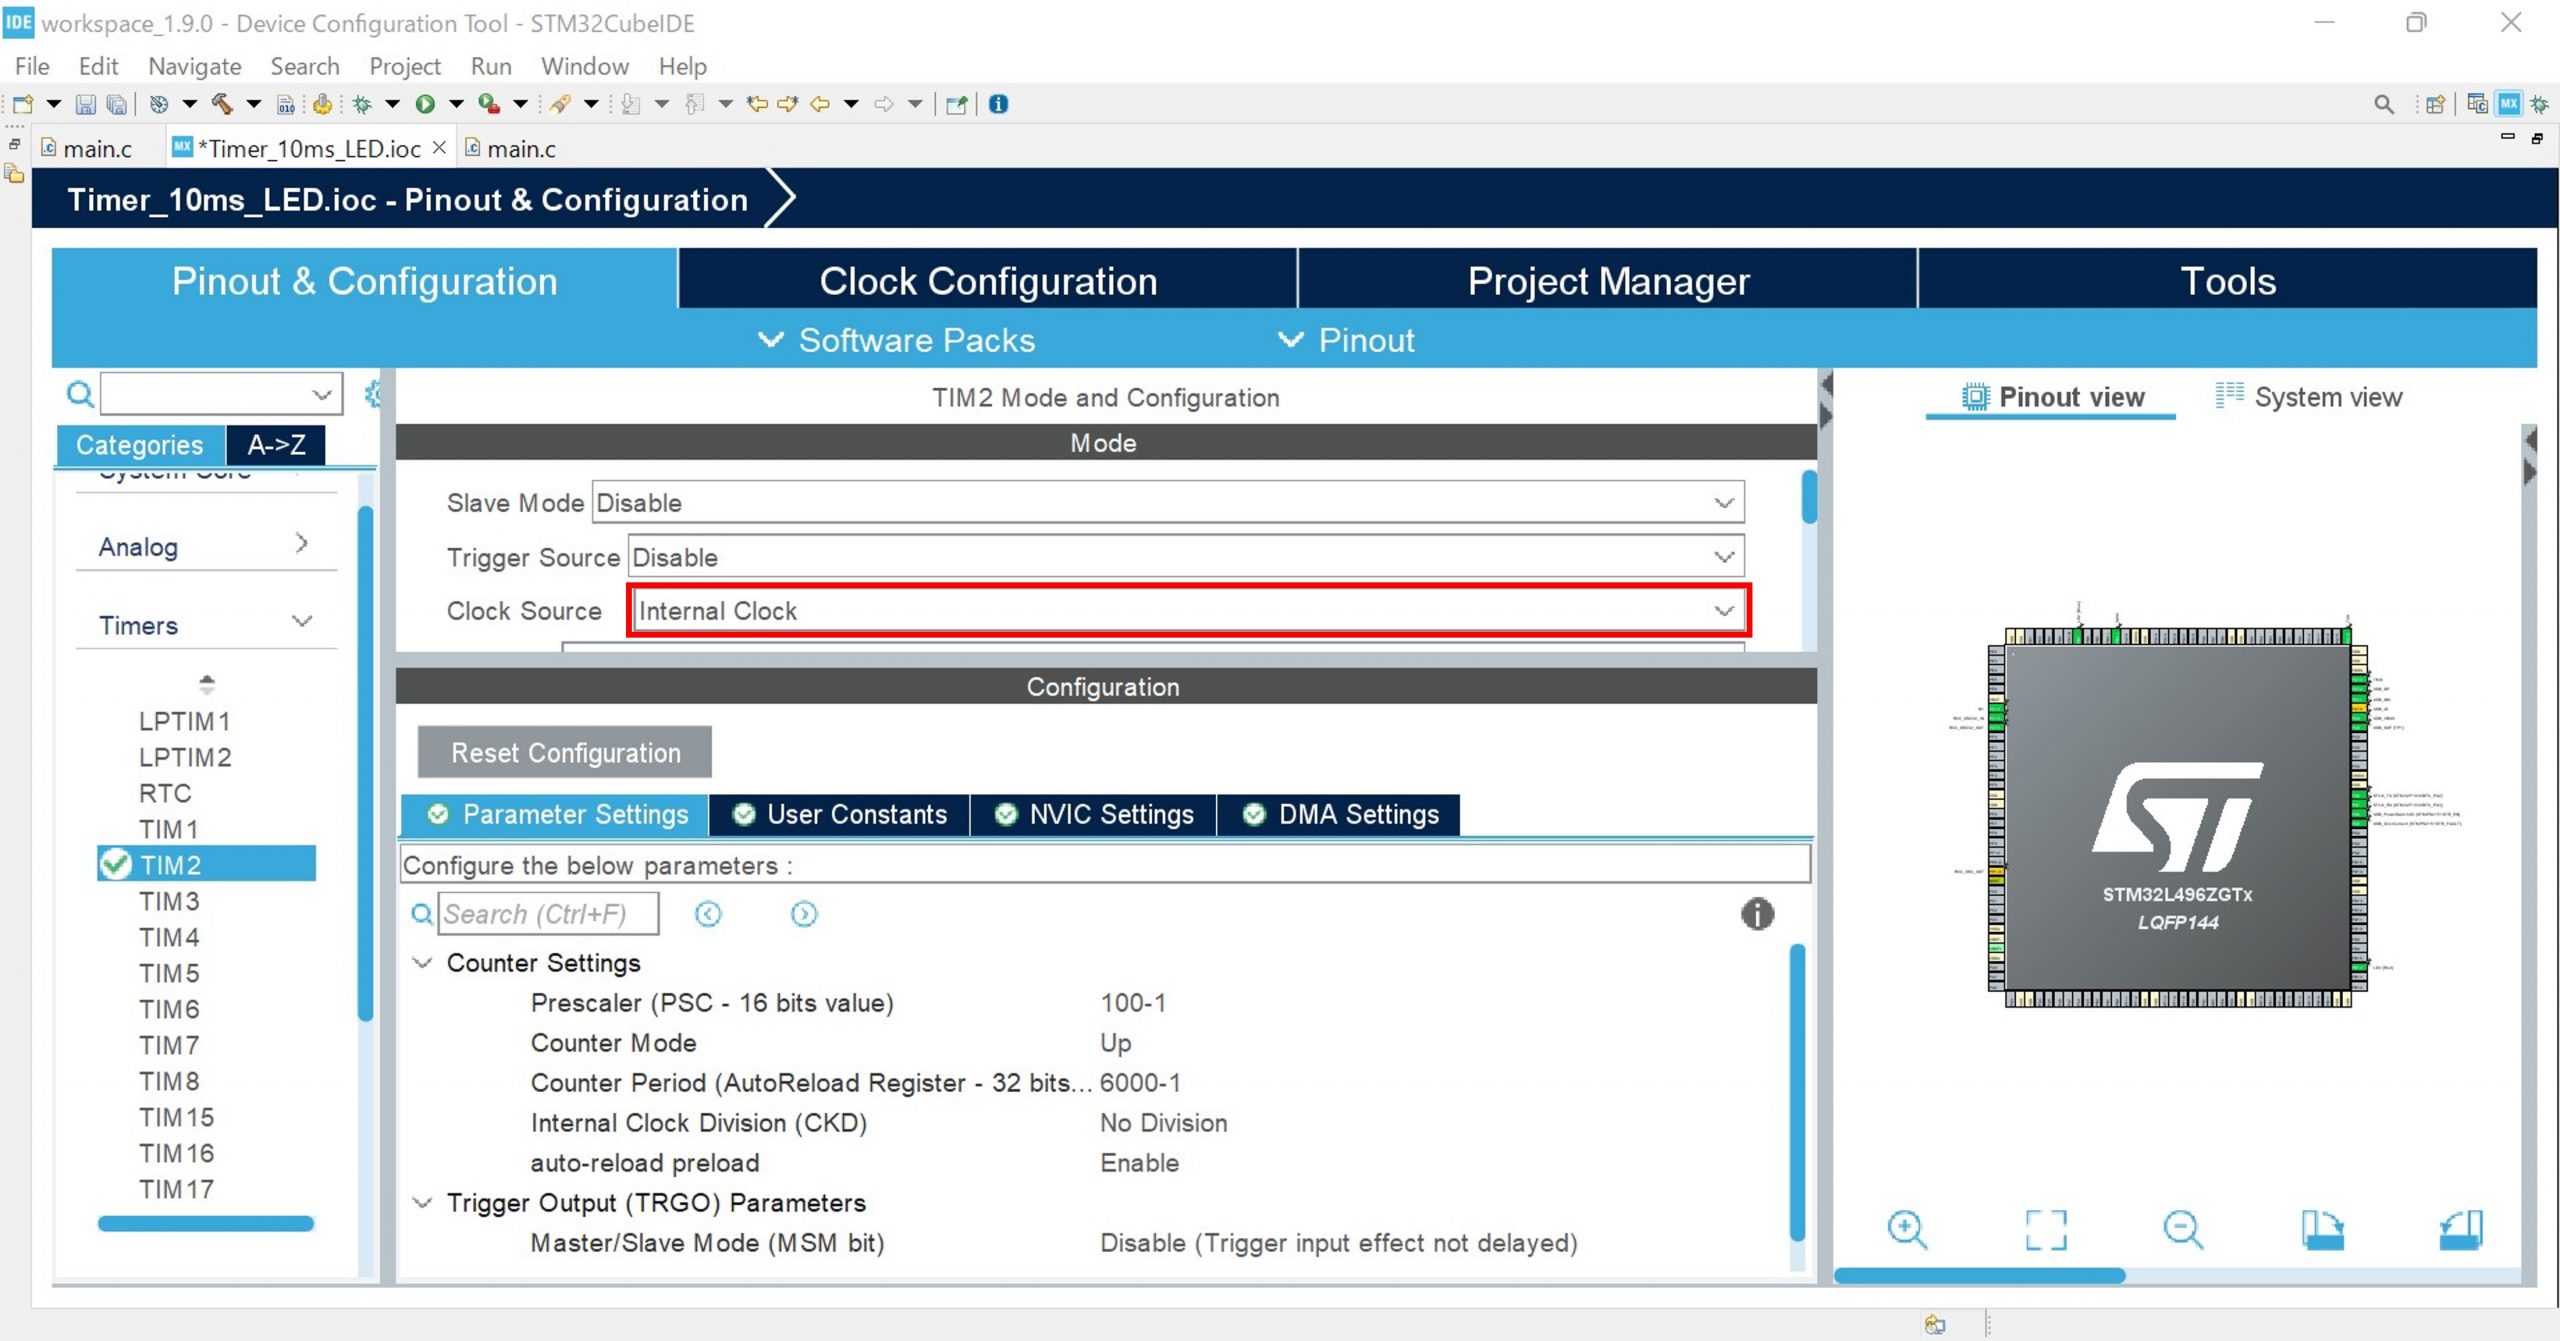This screenshot has width=2560, height=1341.
Task: Select RTC in the timers list
Action: pos(165,793)
